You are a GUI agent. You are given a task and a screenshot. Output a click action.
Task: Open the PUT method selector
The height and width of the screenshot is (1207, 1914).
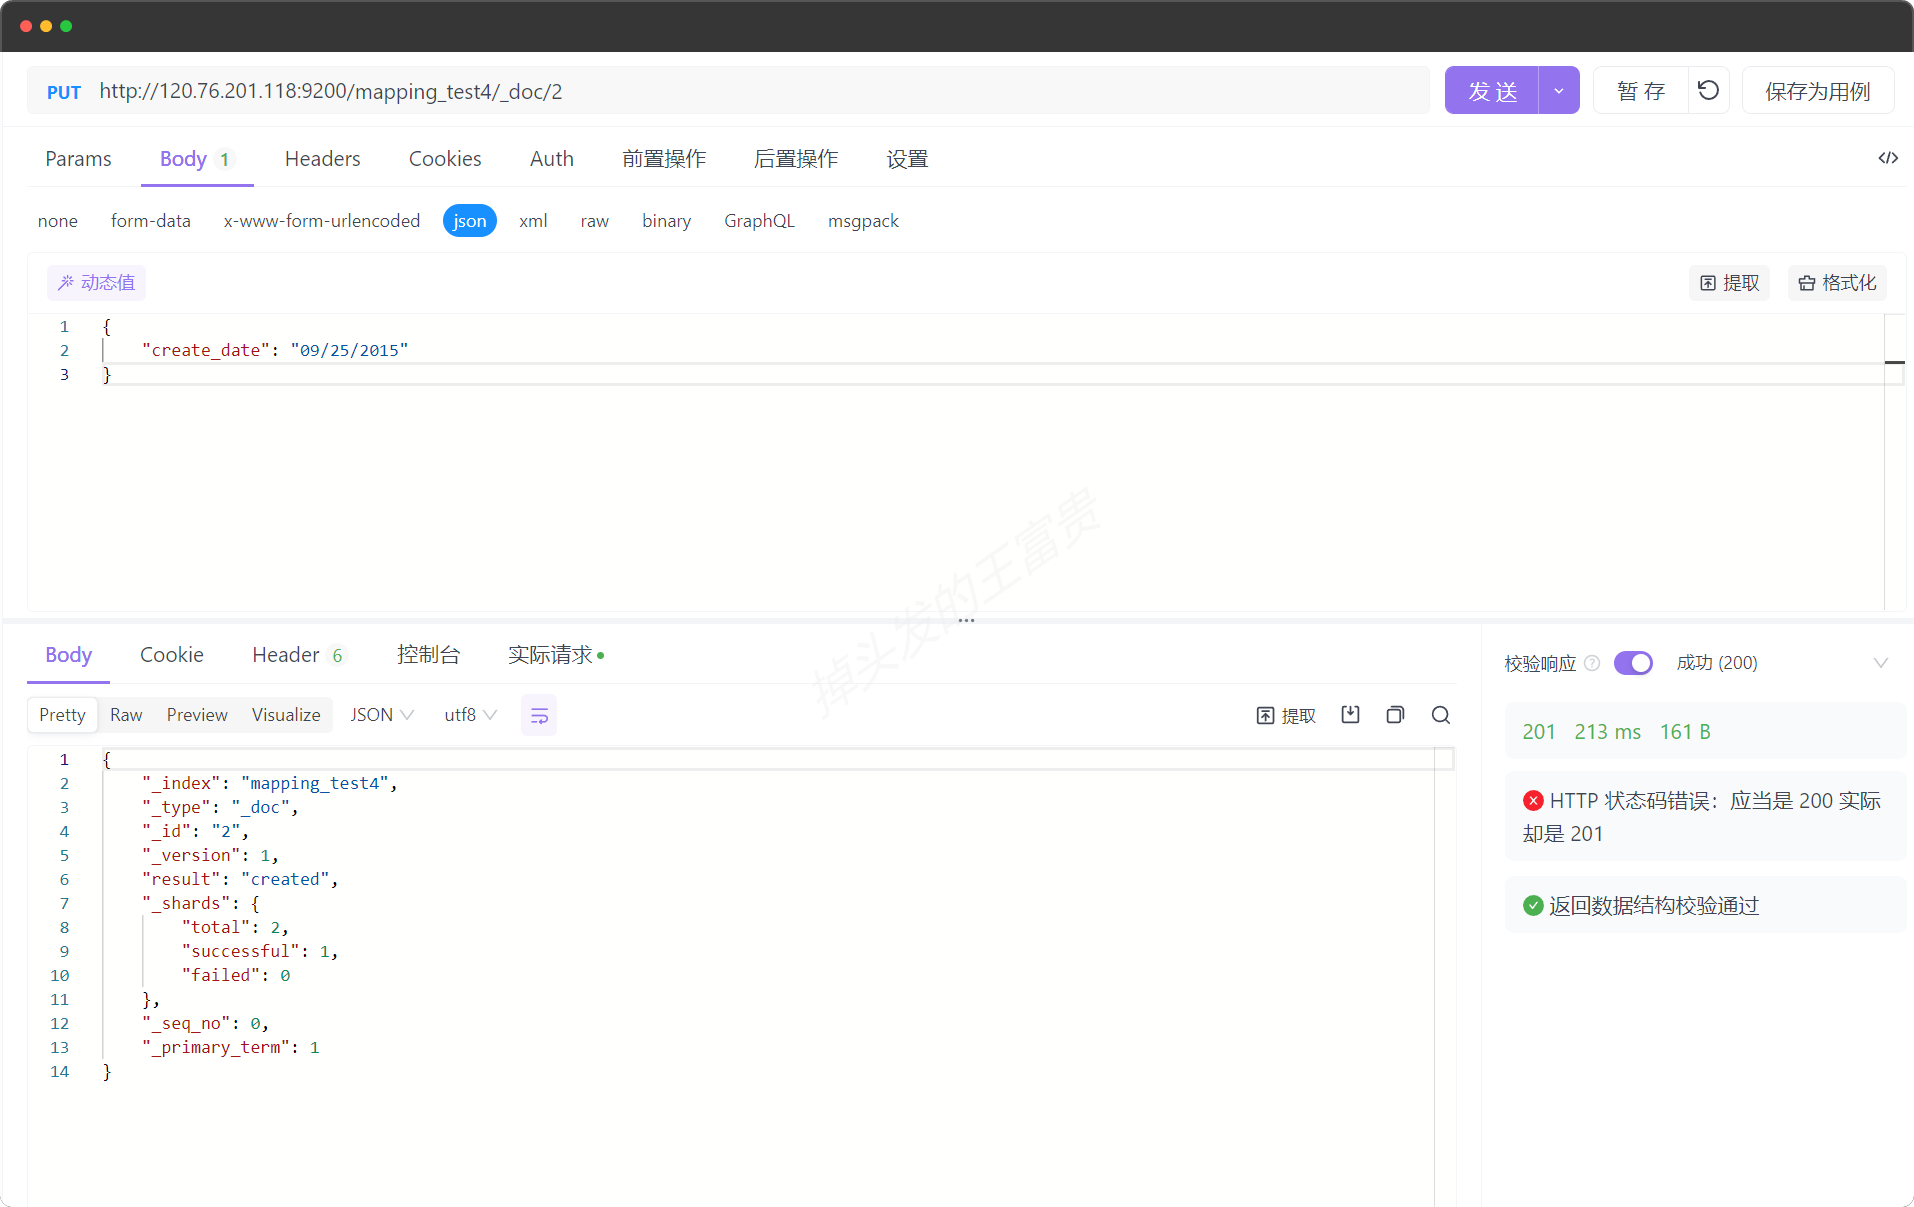coord(64,92)
